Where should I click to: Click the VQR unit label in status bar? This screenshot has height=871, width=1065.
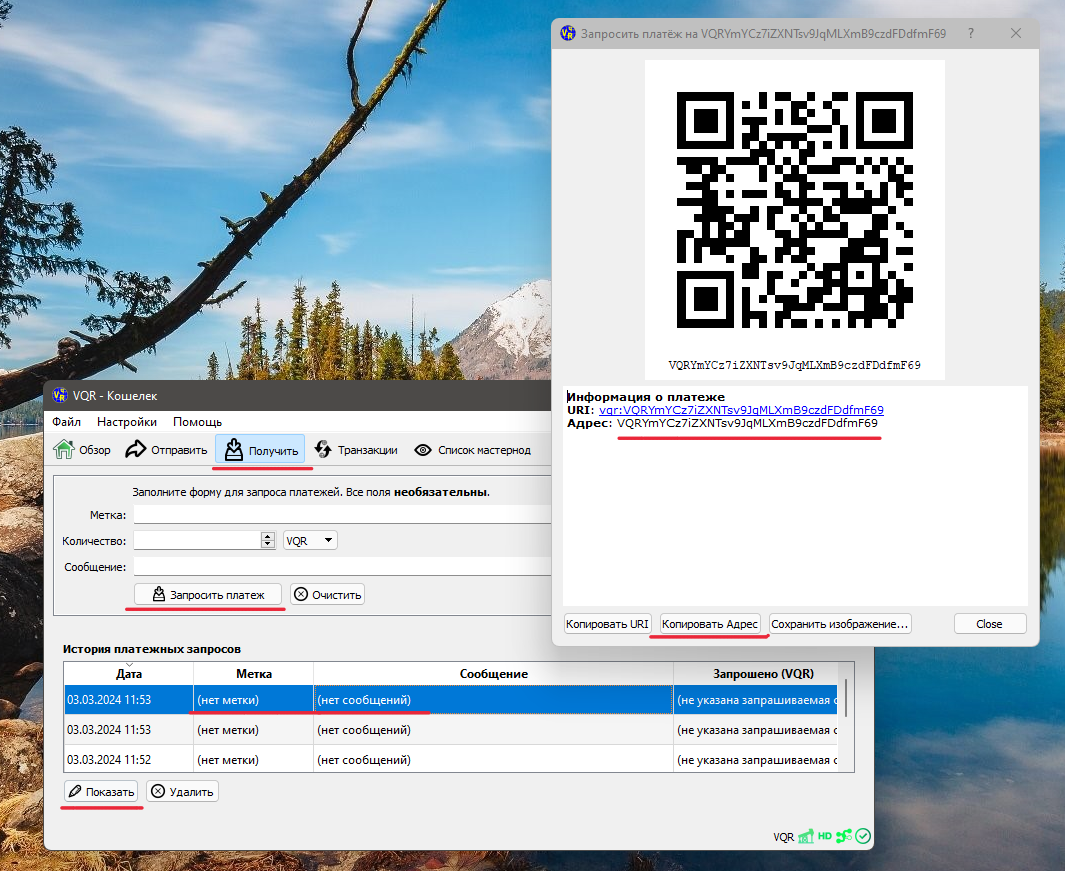(x=783, y=837)
